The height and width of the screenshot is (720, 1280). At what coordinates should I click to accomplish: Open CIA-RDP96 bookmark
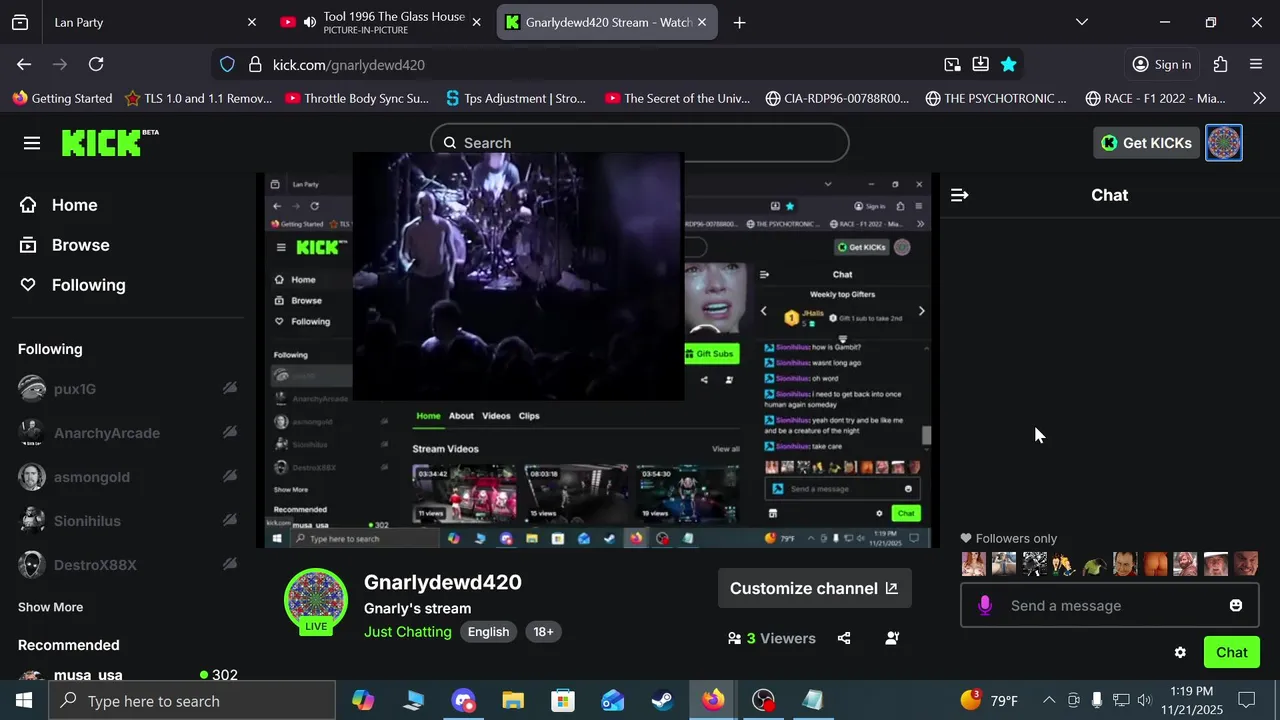pos(837,98)
